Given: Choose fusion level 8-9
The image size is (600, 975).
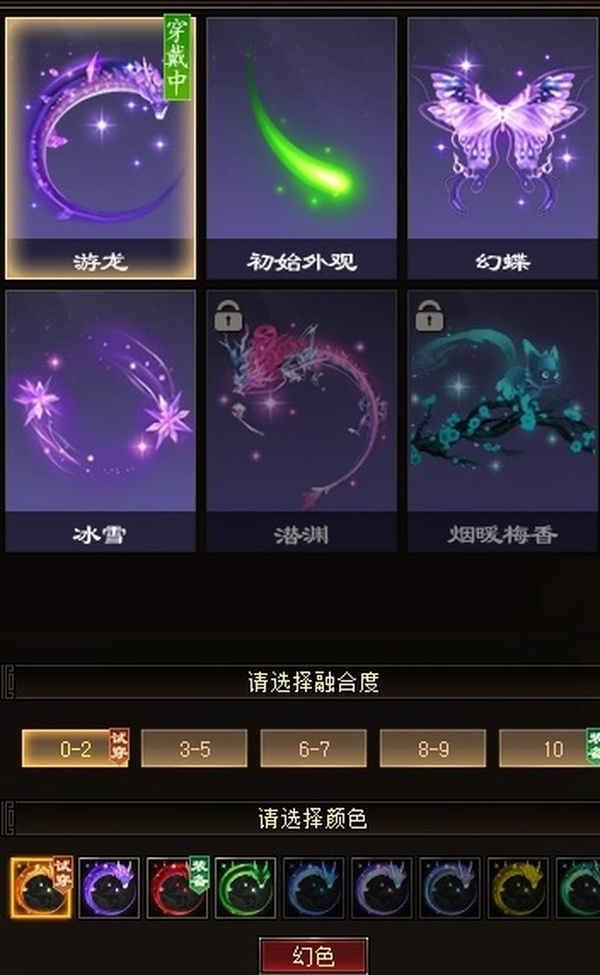Looking at the screenshot, I should pos(433,749).
